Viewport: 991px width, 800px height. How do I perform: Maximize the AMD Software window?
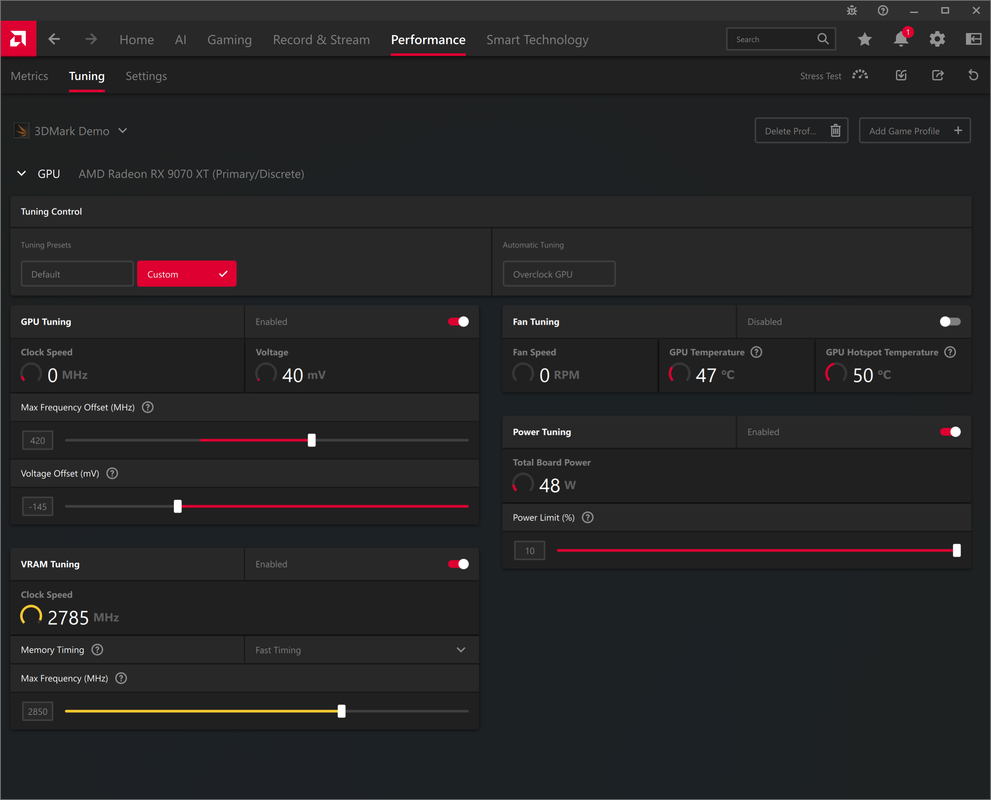click(x=945, y=11)
